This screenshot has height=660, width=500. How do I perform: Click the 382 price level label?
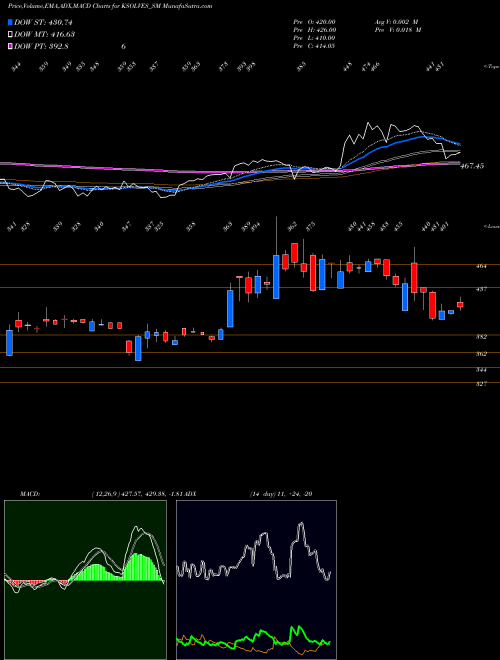(482, 337)
